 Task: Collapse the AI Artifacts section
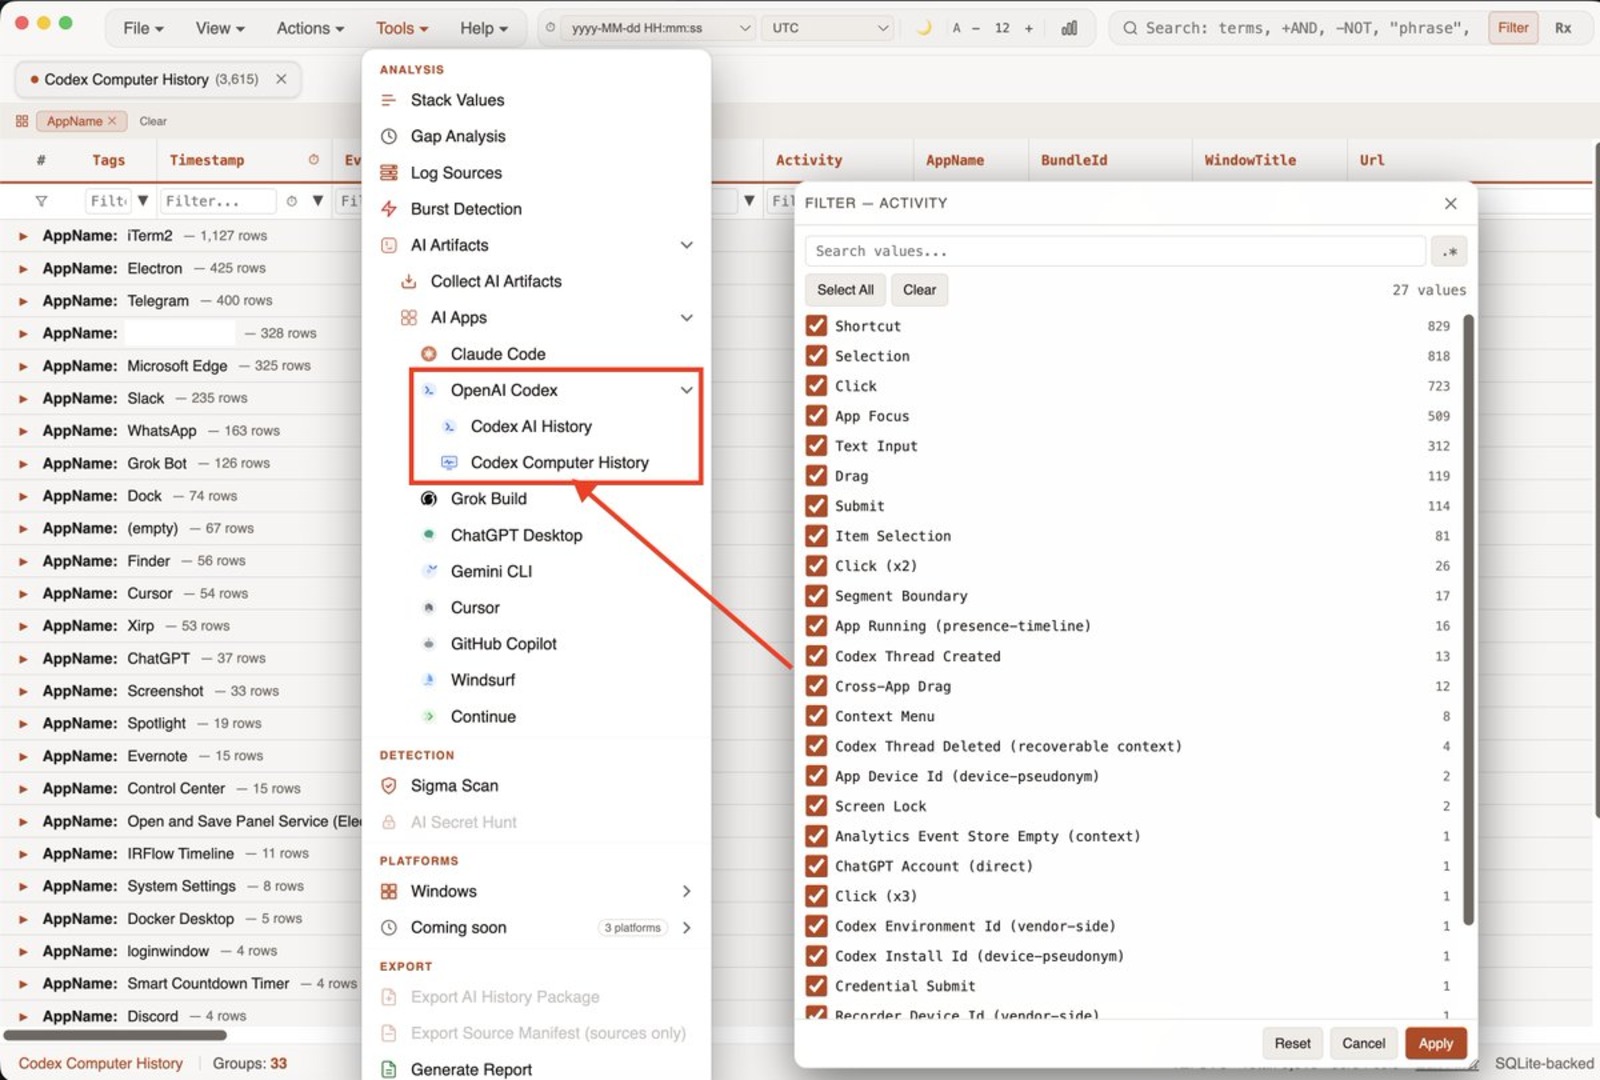[686, 245]
